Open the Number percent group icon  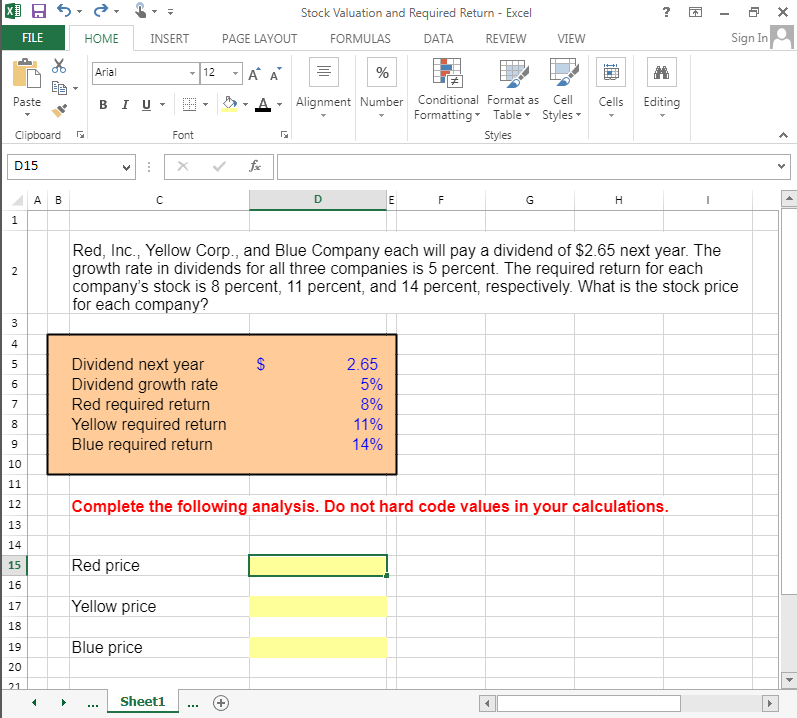click(382, 72)
